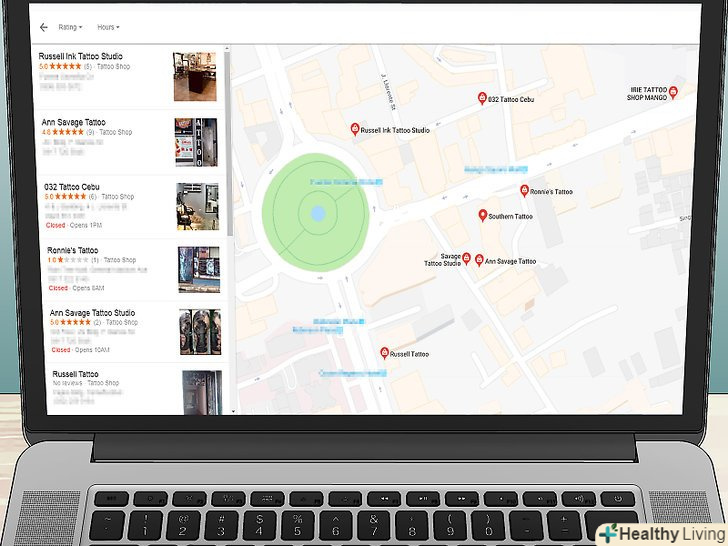The width and height of the screenshot is (728, 546).
Task: Click 'No reviews · Tattoo Shop' under Russell Tattoo
Action: 86,383
